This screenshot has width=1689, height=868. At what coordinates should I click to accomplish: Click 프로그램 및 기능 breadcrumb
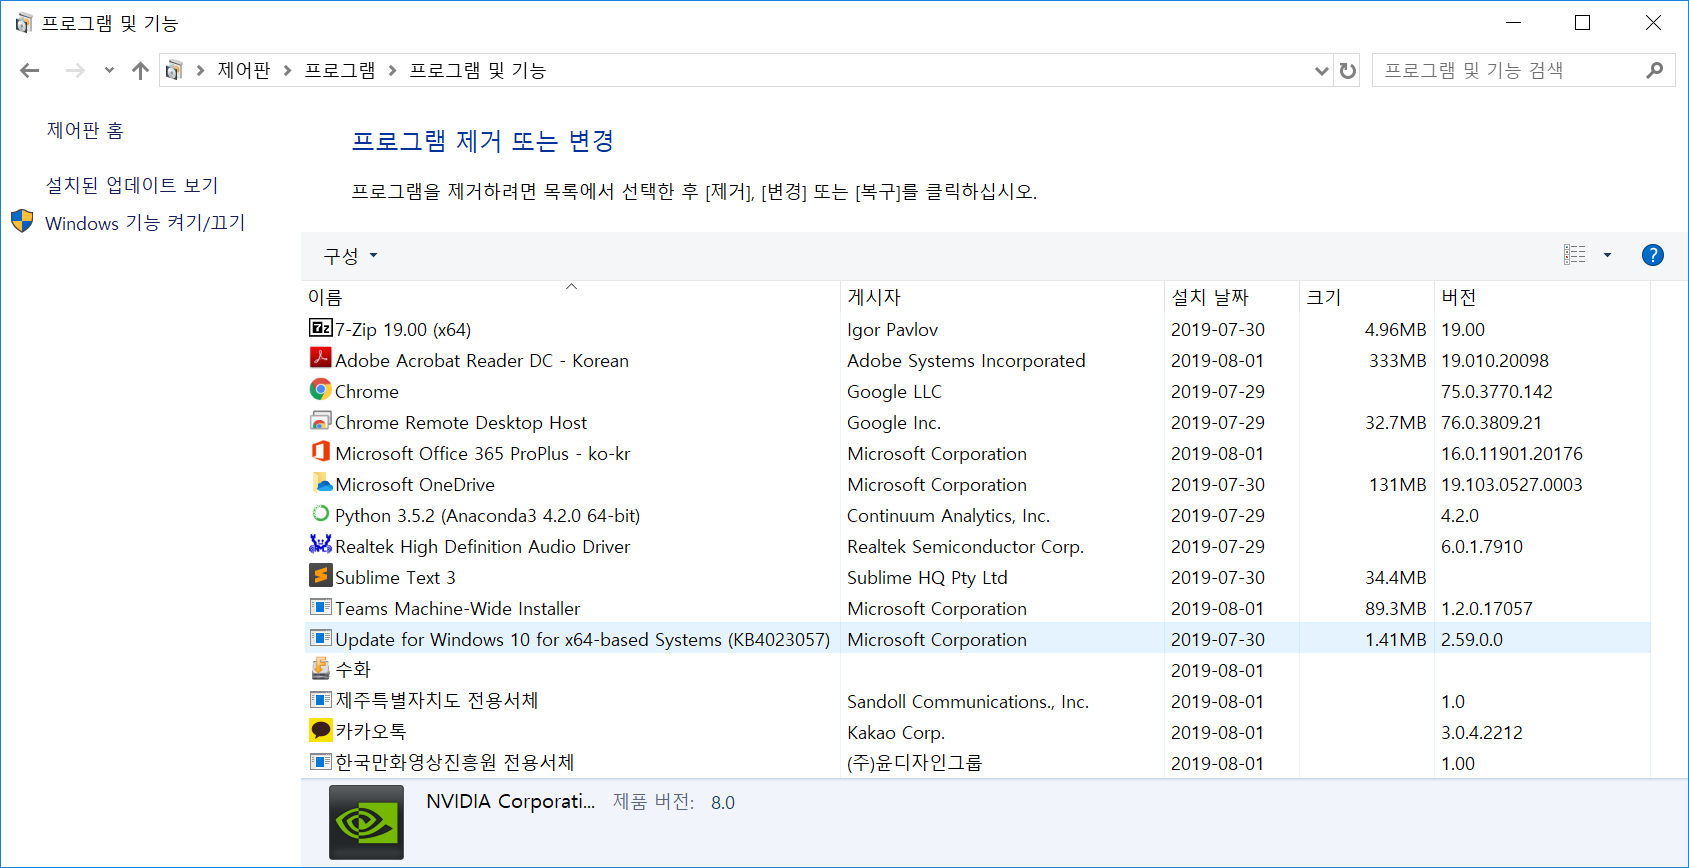[x=478, y=70]
